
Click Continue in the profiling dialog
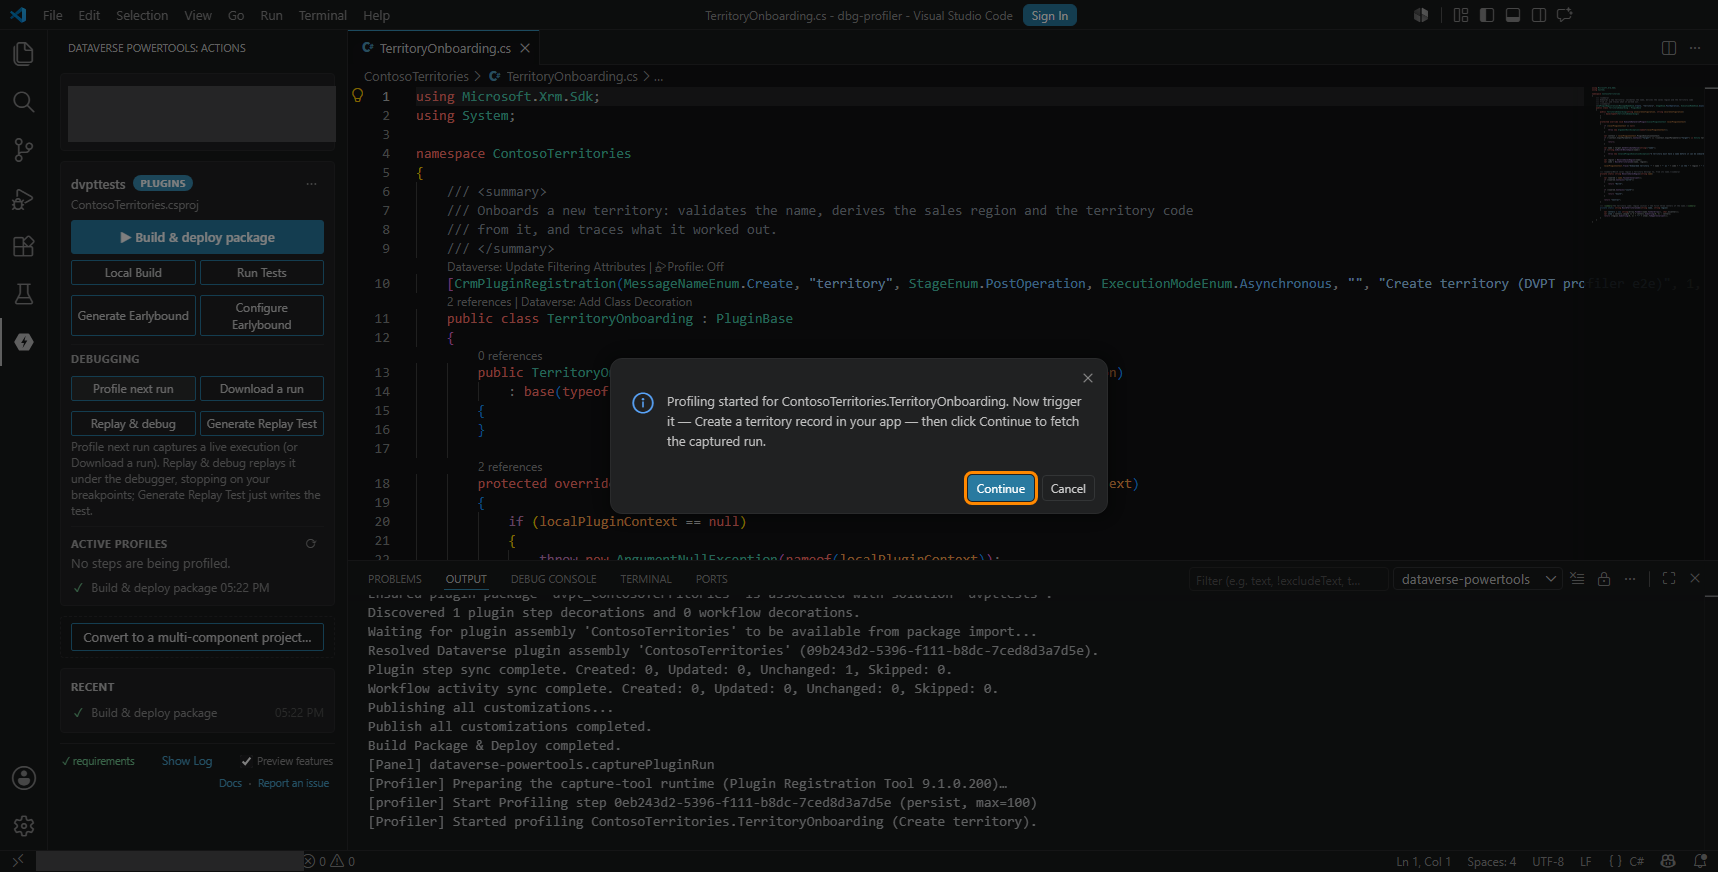(1001, 488)
